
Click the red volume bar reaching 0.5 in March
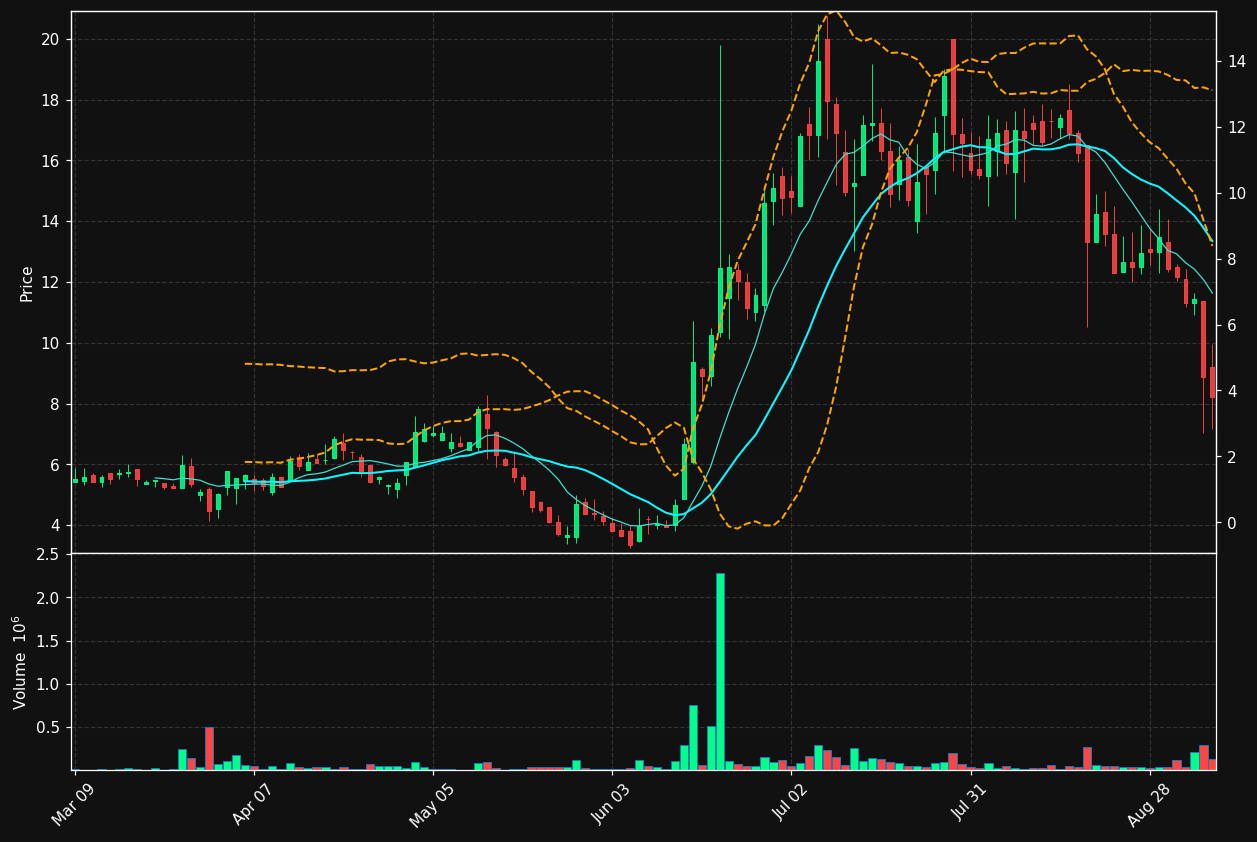[x=209, y=748]
